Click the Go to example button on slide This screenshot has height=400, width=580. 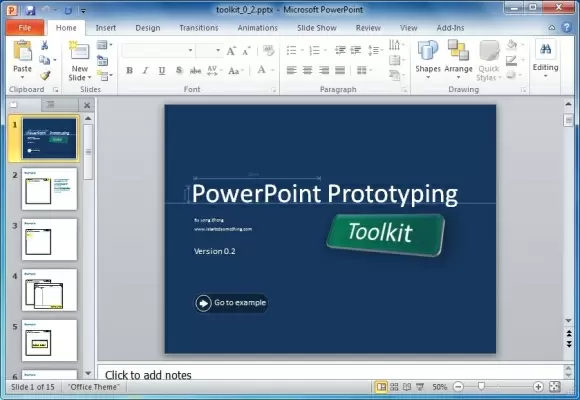point(231,303)
